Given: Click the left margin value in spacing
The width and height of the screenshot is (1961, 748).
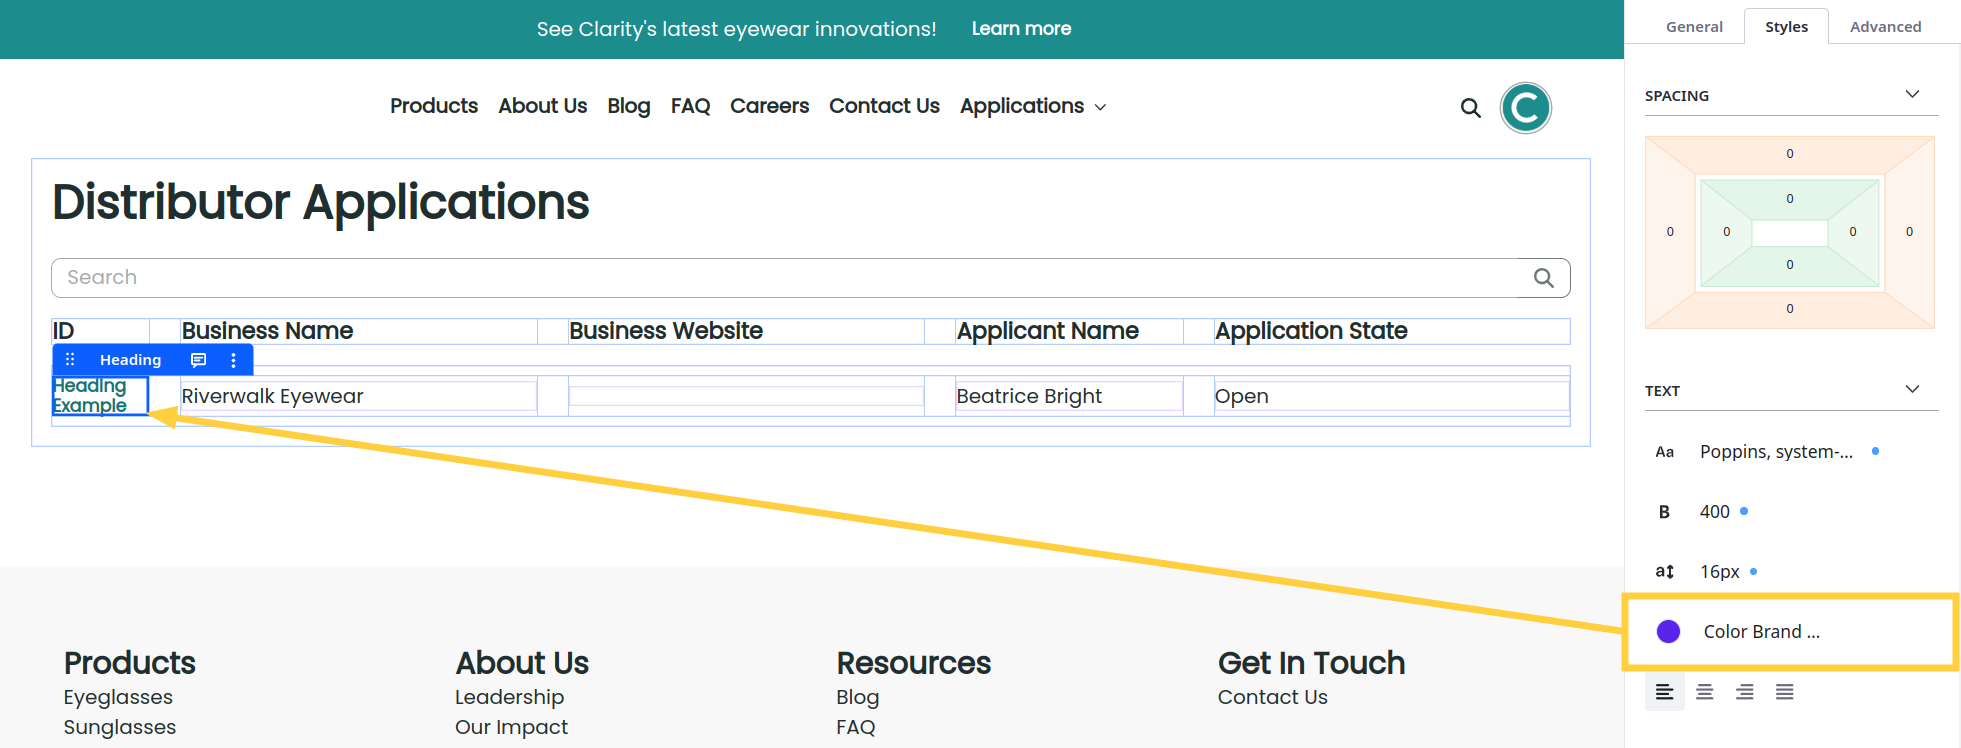Looking at the screenshot, I should (x=1670, y=232).
